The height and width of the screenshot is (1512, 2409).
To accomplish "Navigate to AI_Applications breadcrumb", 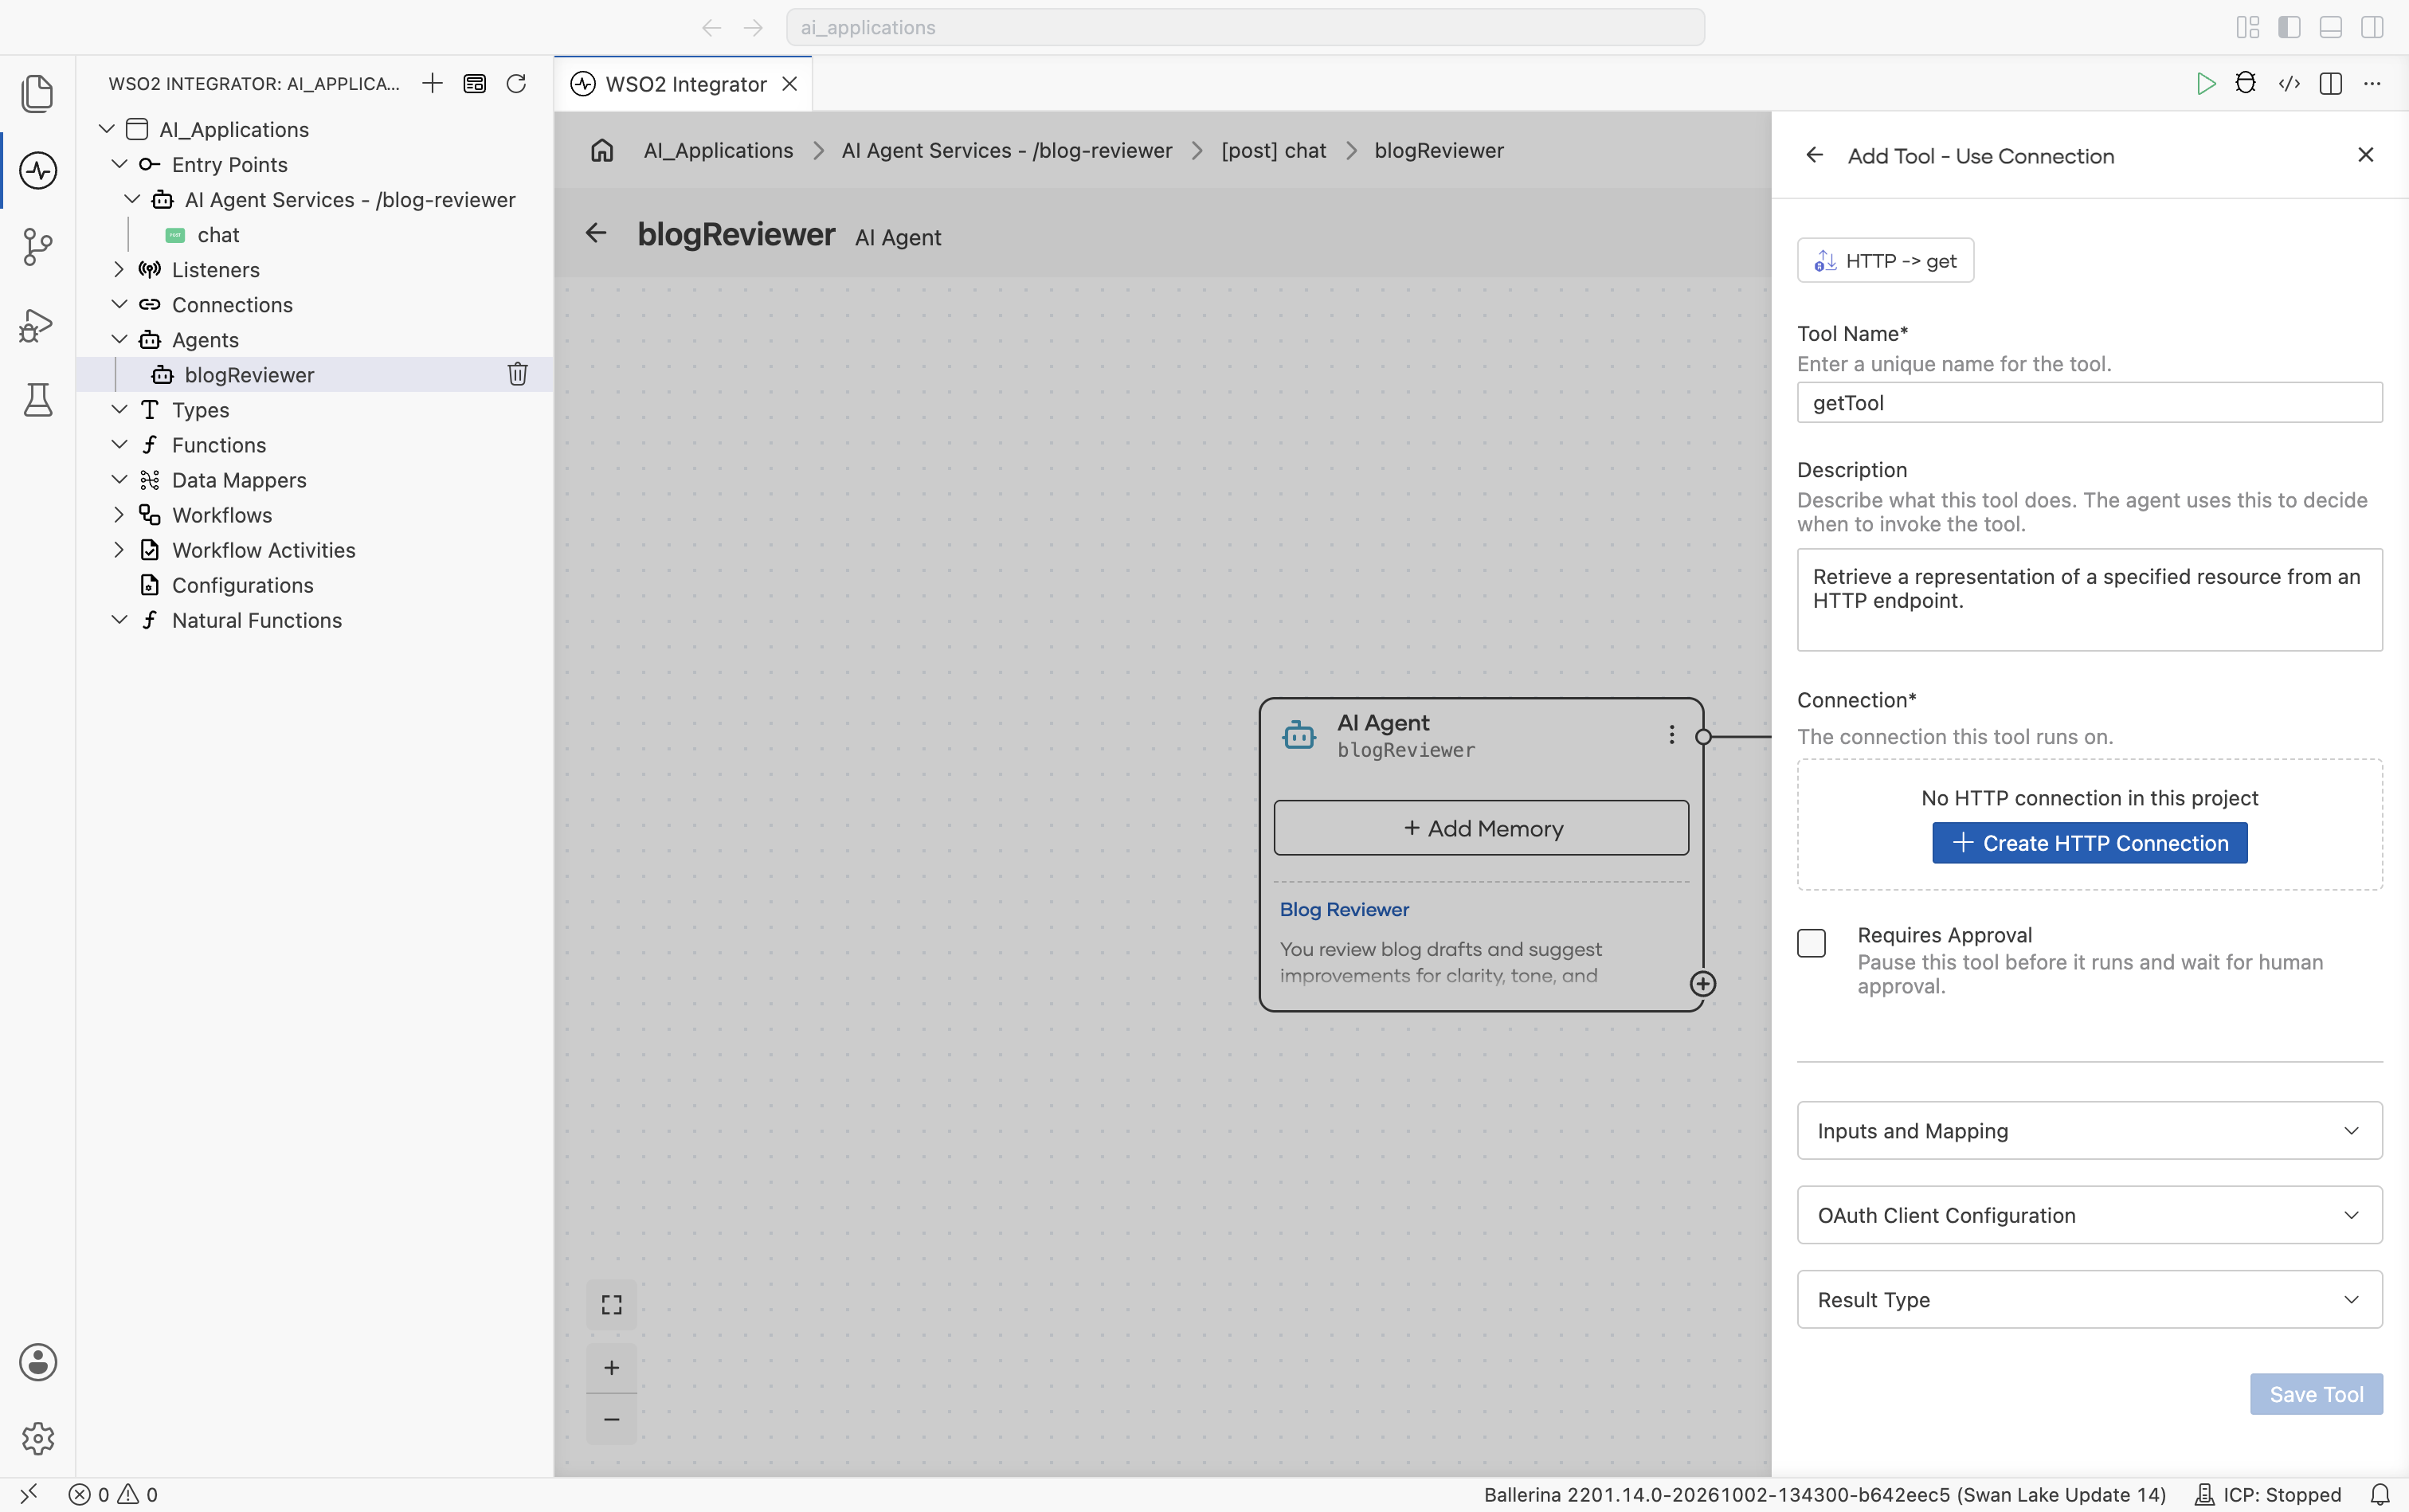I will coord(718,150).
